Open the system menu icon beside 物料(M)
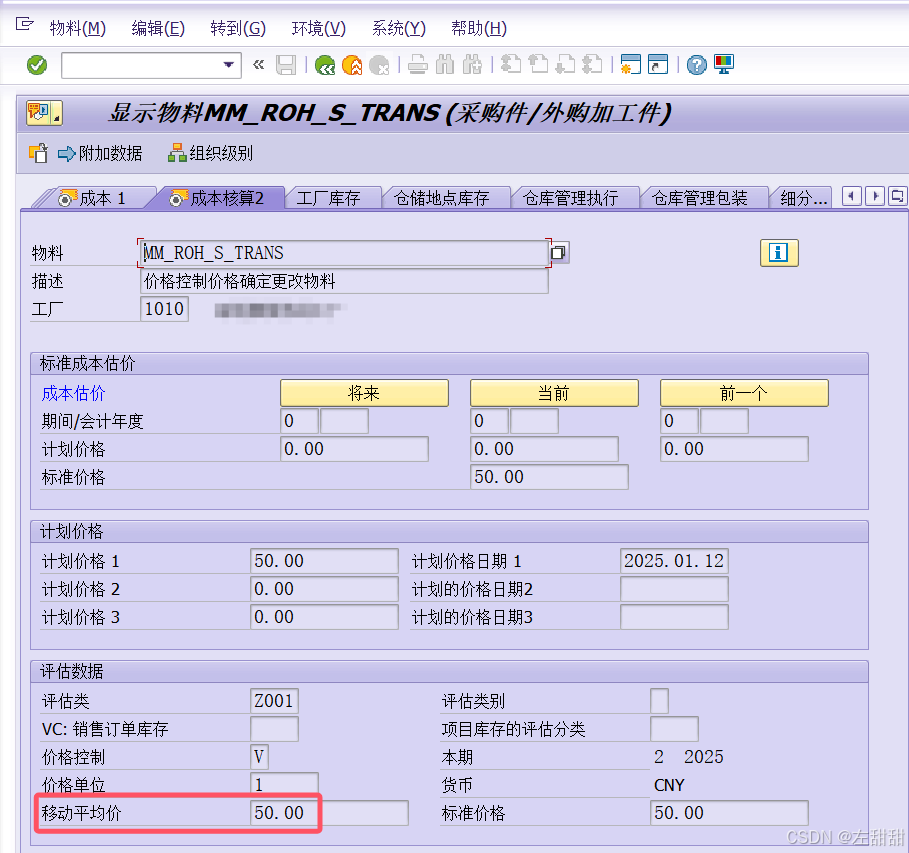Viewport: 909px width, 853px height. coord(24,24)
